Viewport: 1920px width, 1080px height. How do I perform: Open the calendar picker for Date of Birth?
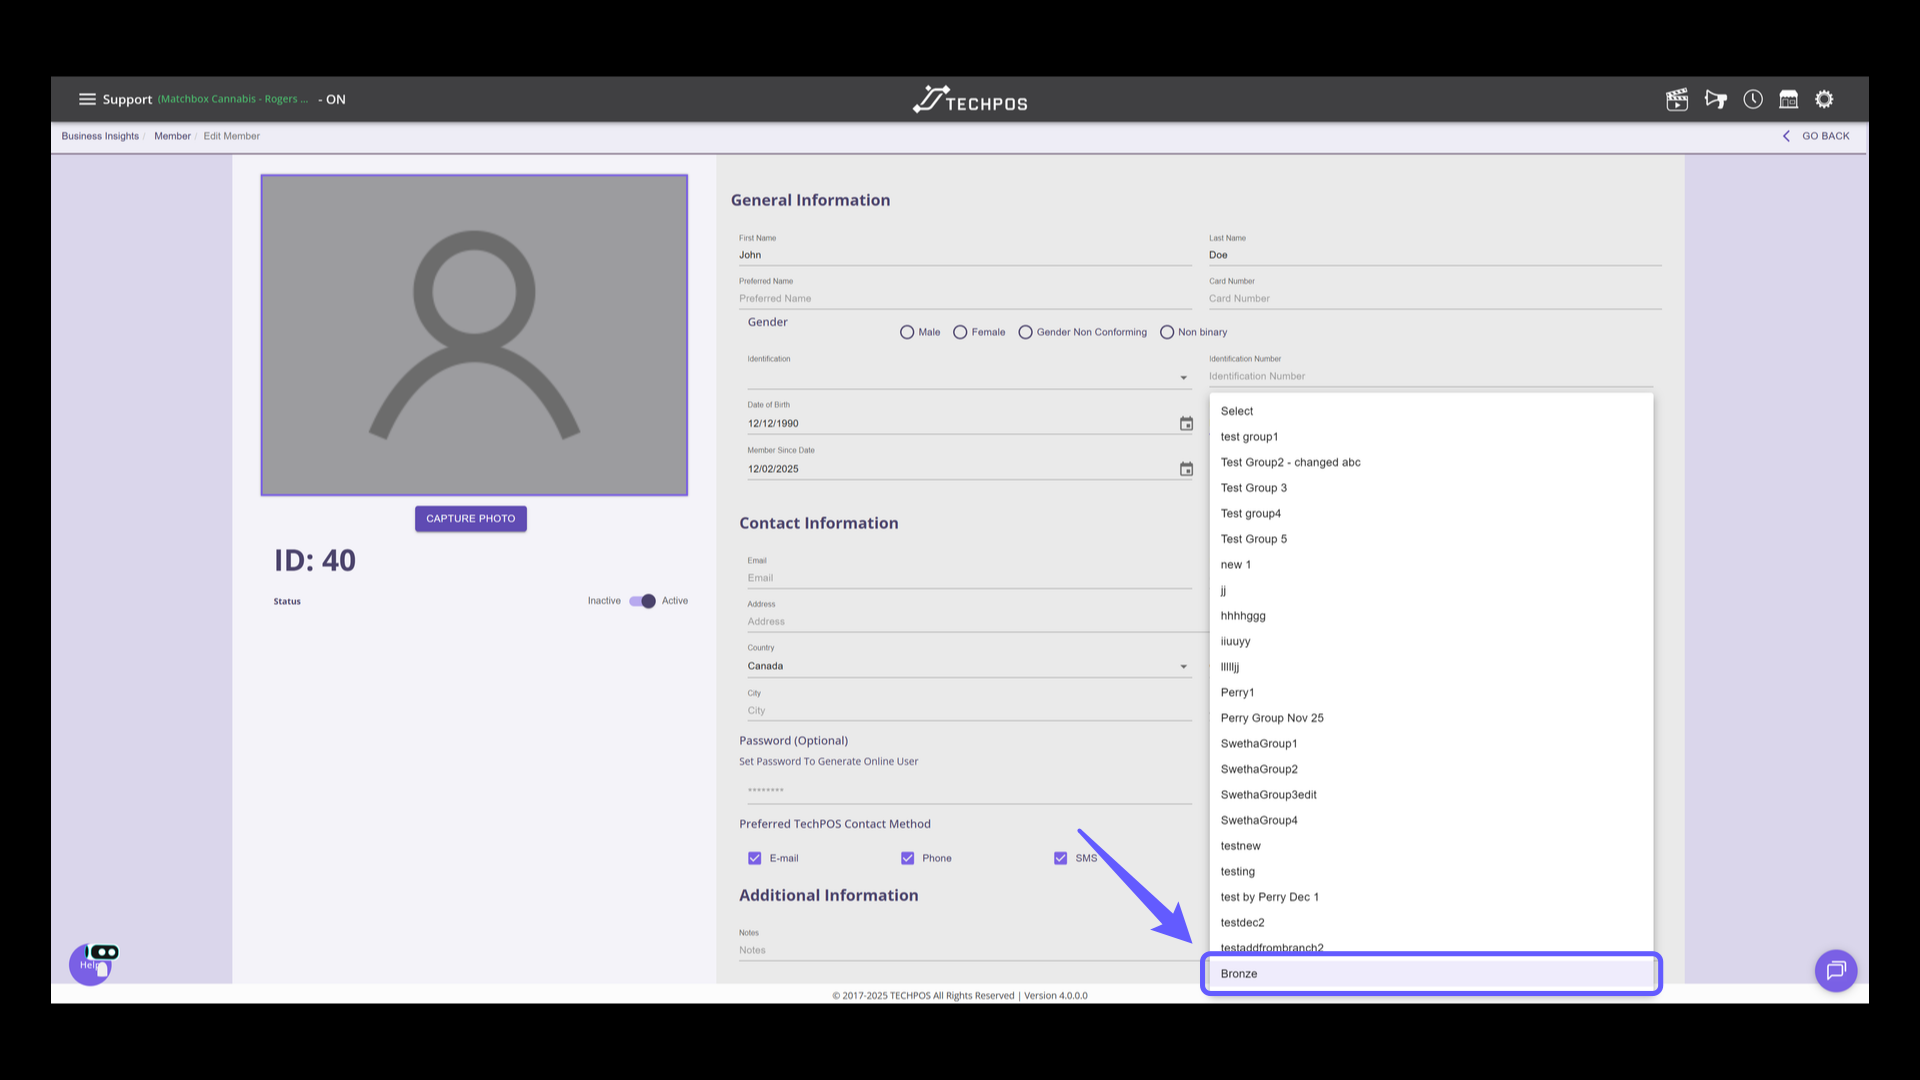[1186, 423]
